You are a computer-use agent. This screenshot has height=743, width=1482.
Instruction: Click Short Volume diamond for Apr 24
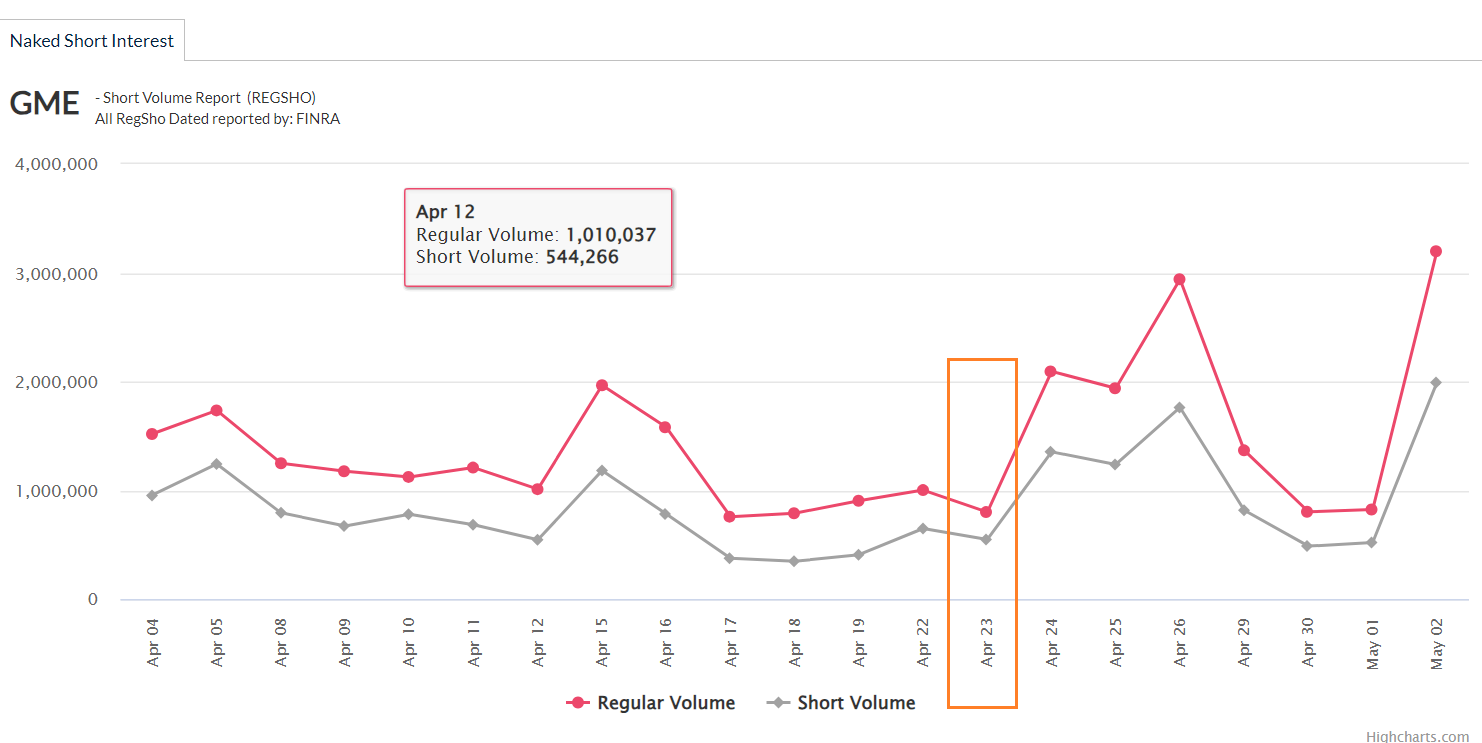pyautogui.click(x=1051, y=451)
